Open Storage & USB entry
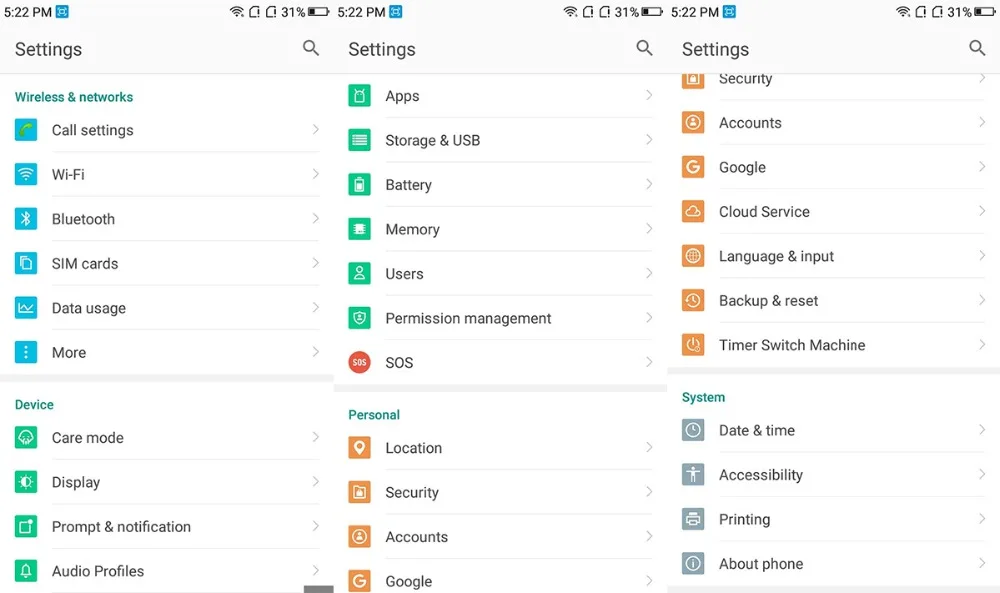The width and height of the screenshot is (1000, 593). click(x=500, y=140)
